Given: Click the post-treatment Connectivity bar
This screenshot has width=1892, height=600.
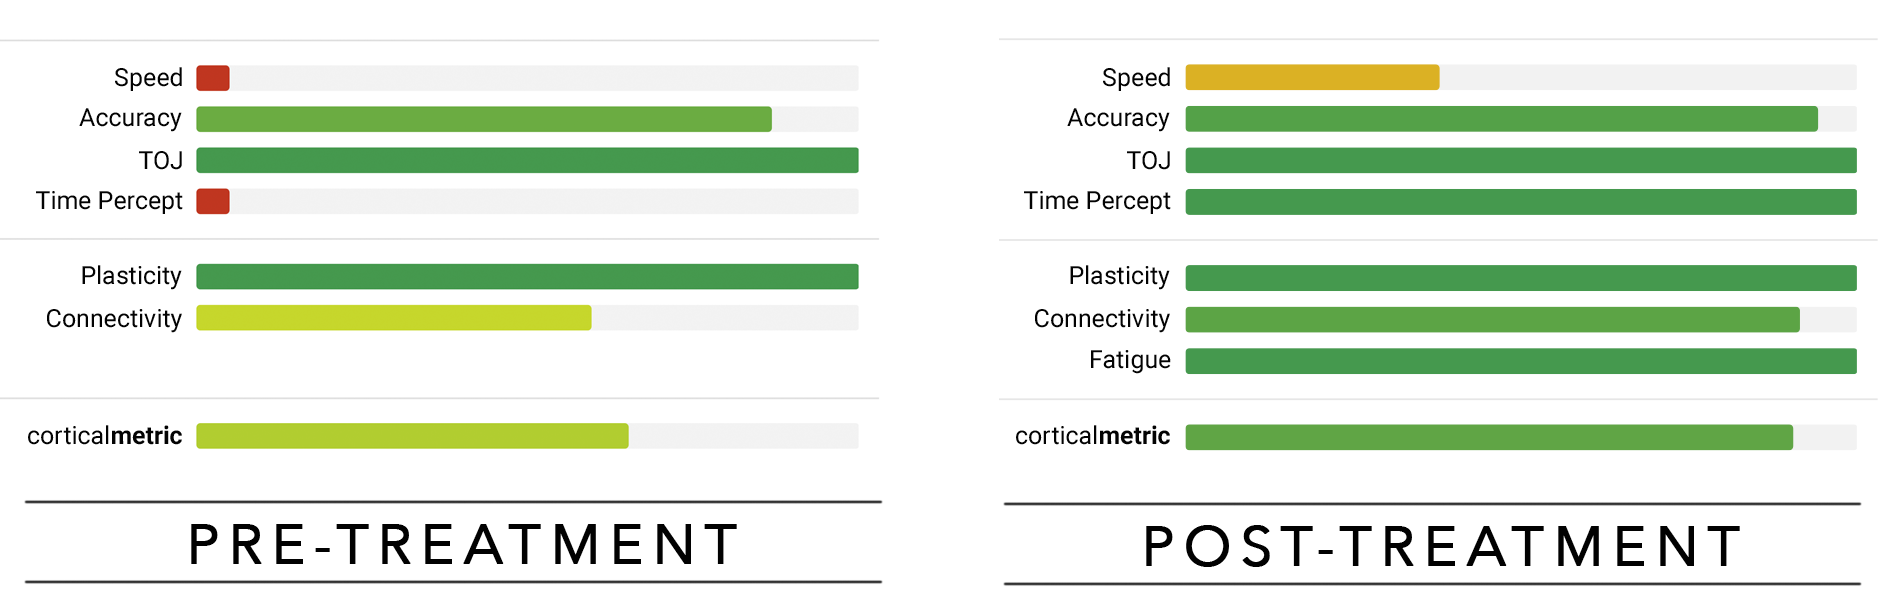Looking at the screenshot, I should [x=1492, y=320].
